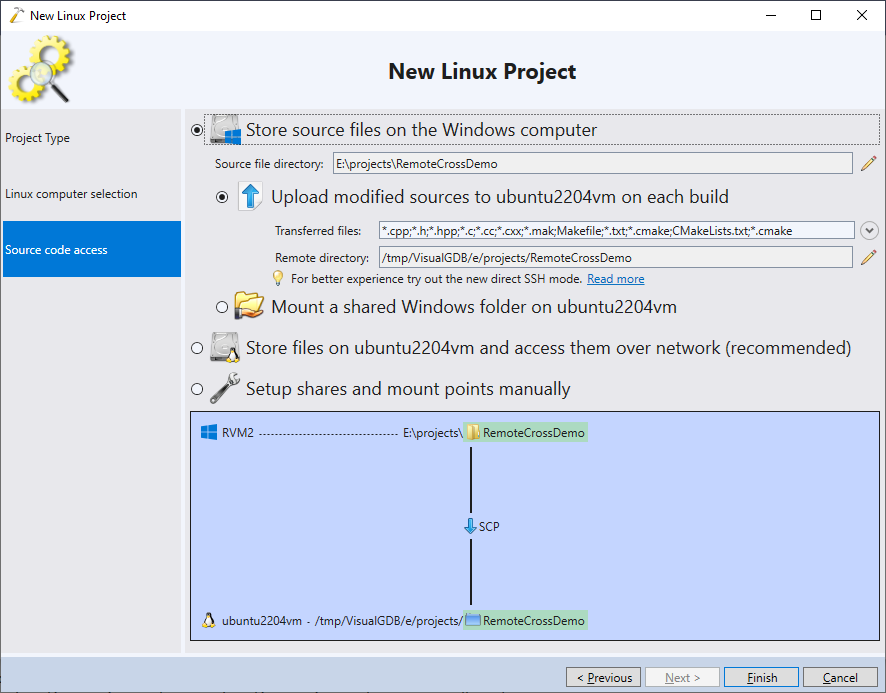
Task: Focus the Source file directory field
Action: click(x=592, y=163)
